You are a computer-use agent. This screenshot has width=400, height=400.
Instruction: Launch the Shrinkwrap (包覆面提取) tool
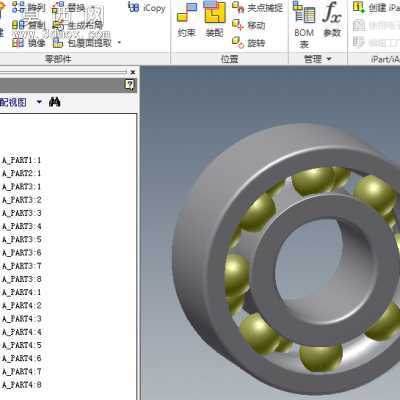(82, 43)
